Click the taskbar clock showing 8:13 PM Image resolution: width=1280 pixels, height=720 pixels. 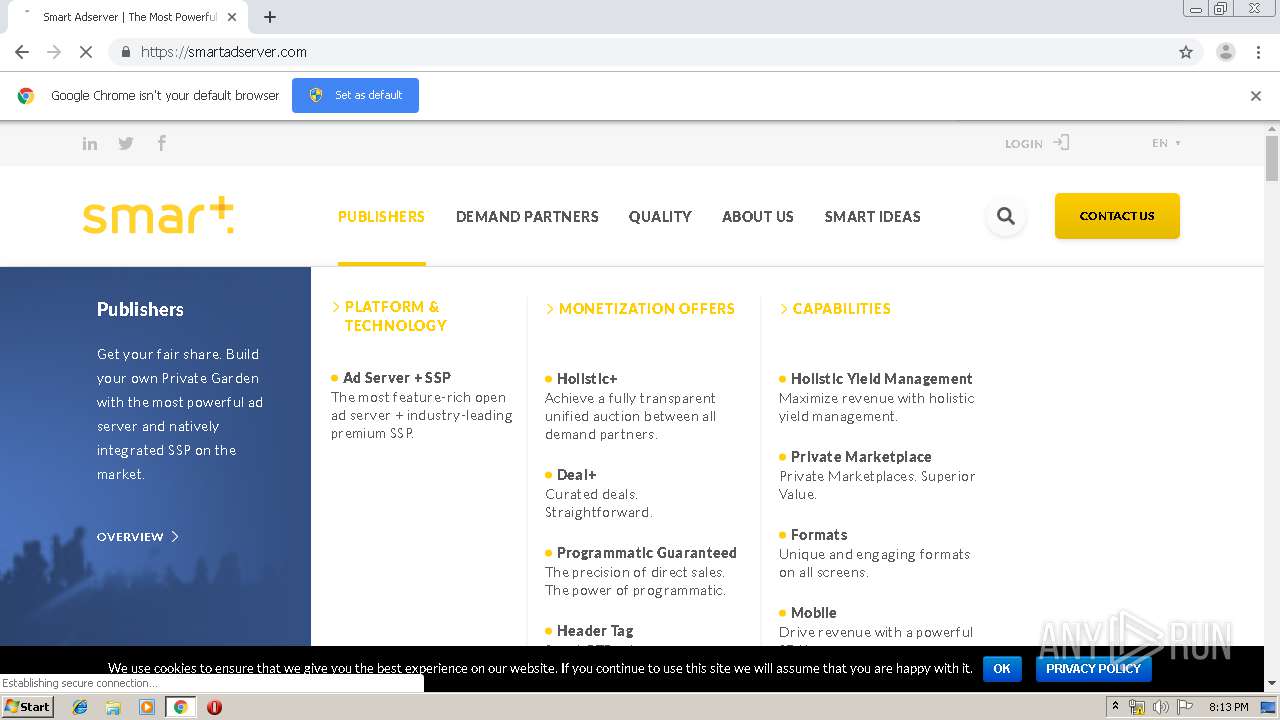click(1229, 707)
